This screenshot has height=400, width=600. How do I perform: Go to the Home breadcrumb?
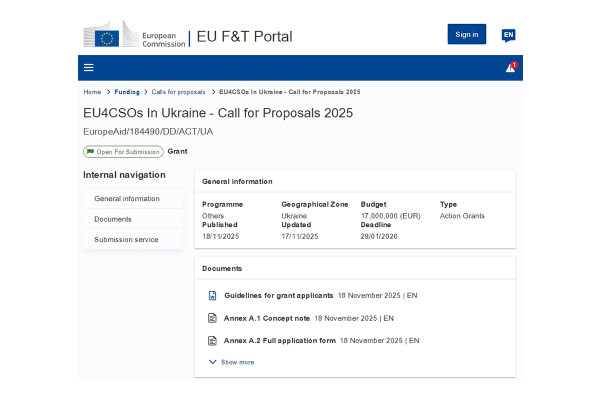pos(92,91)
